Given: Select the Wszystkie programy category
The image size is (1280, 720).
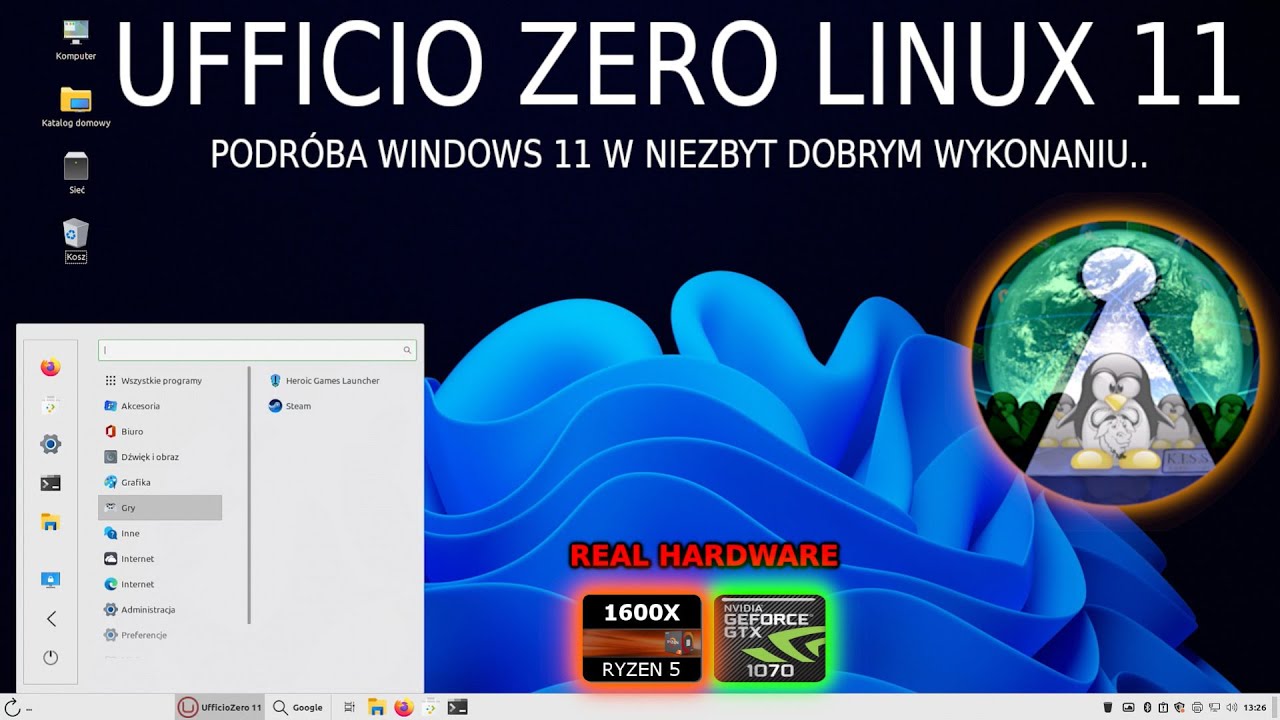Looking at the screenshot, I should (160, 380).
